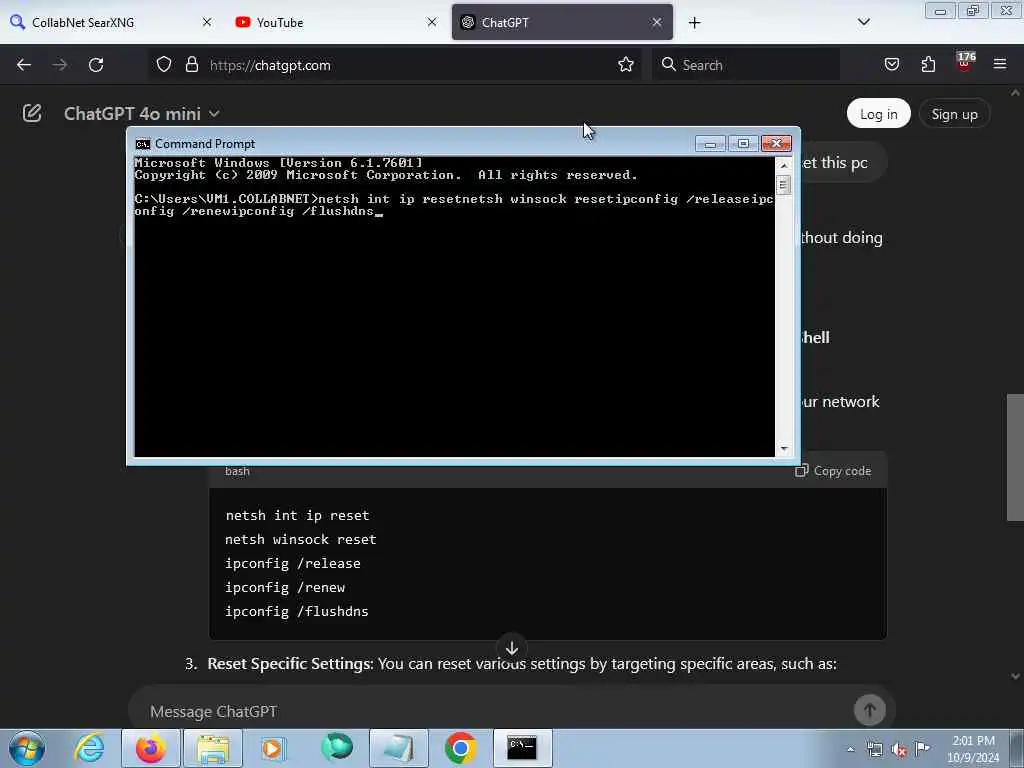Screen dimensions: 1024x768
Task: Open the network tray icon
Action: [x=874, y=750]
